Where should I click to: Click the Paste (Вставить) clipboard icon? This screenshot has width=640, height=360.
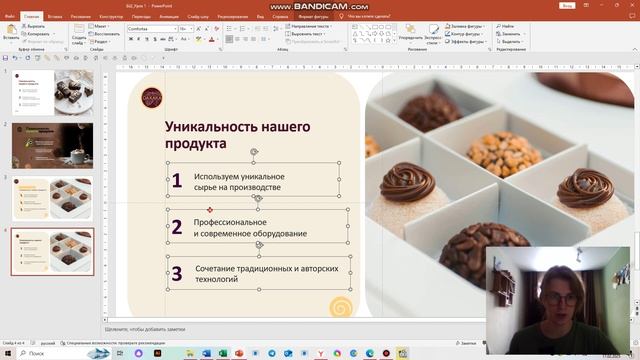tap(11, 30)
